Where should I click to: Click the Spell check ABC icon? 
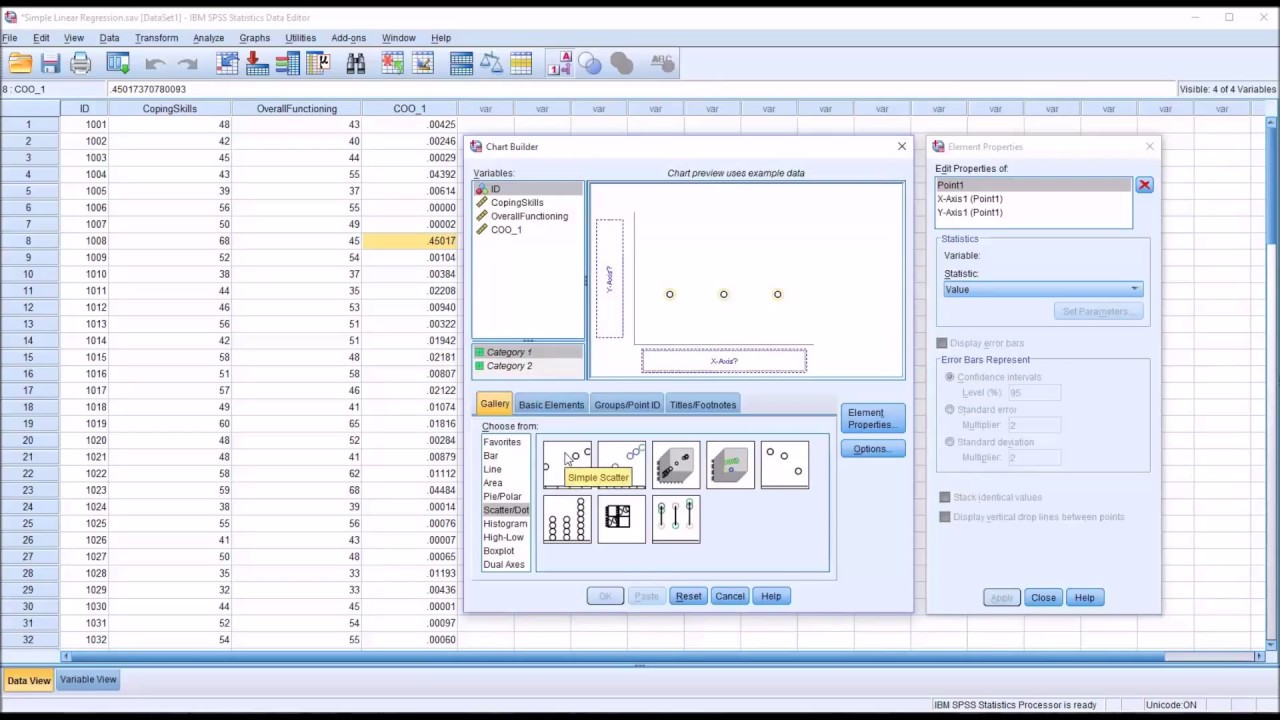point(661,63)
